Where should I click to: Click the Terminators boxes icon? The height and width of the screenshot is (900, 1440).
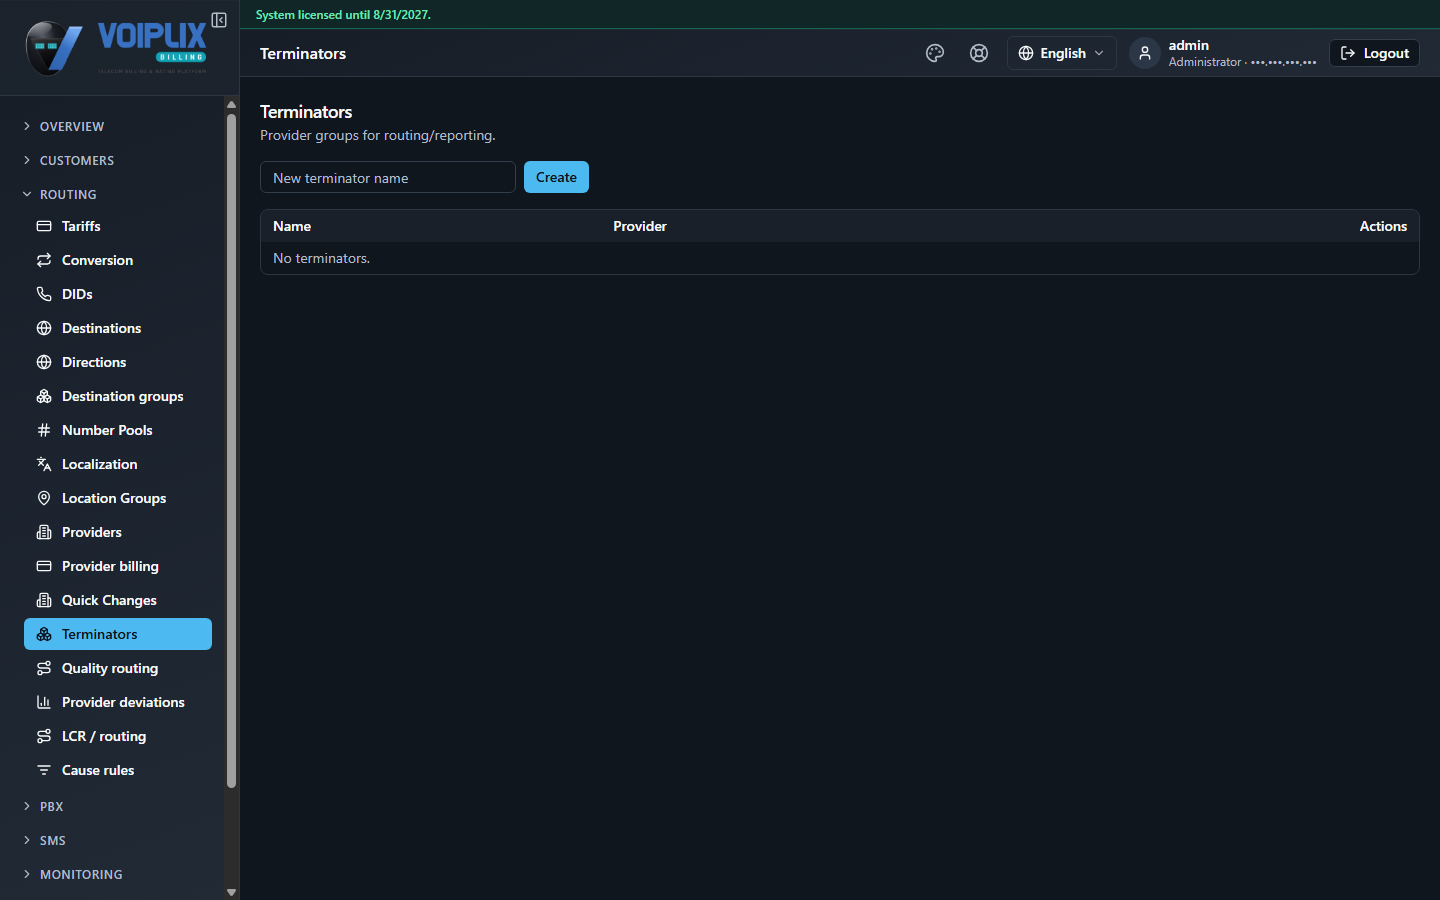(44, 634)
